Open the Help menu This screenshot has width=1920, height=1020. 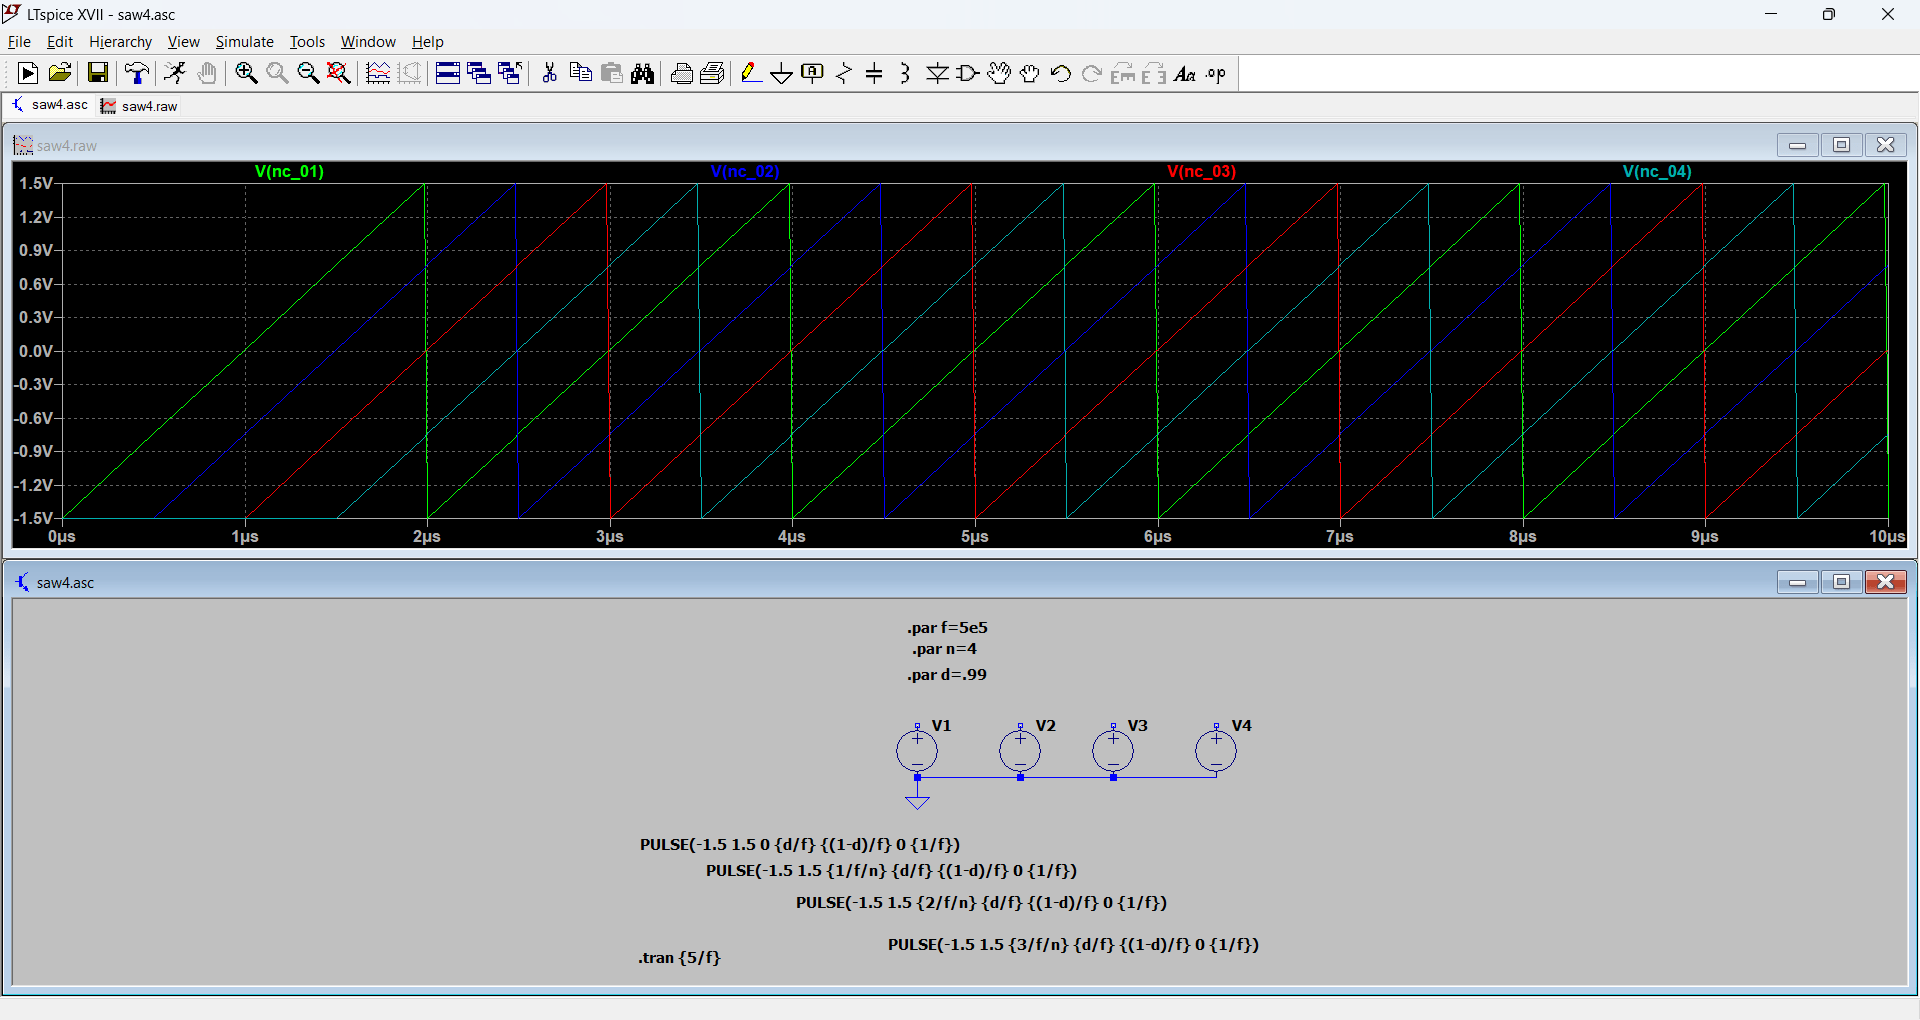tap(427, 42)
